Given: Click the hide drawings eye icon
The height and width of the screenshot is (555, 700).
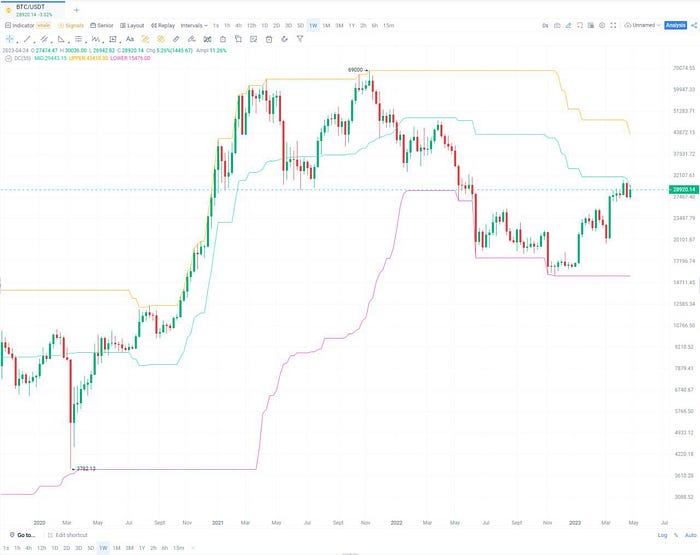Looking at the screenshot, I should coord(284,39).
